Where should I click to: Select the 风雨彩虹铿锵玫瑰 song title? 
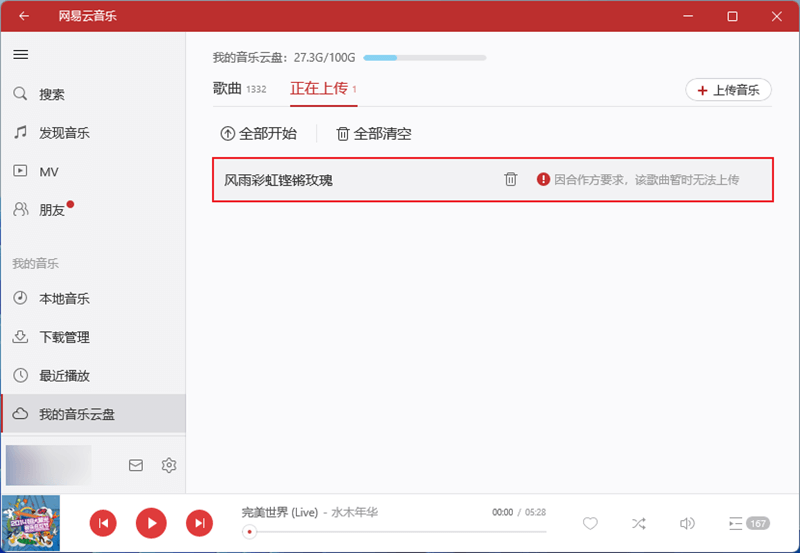coord(279,180)
